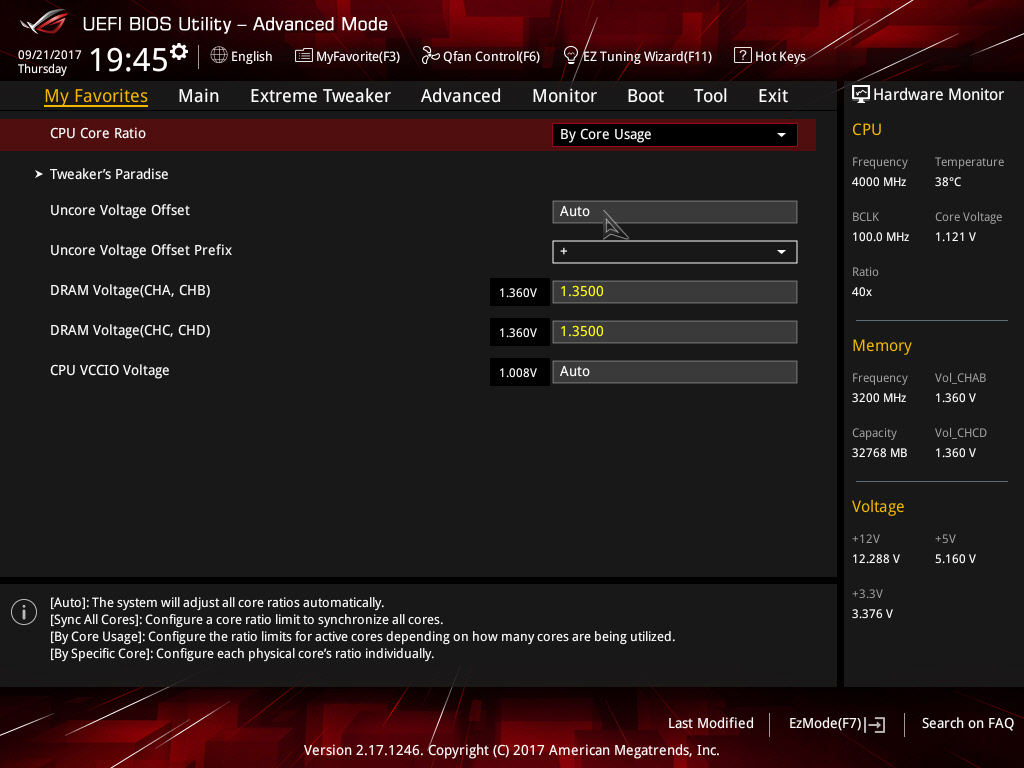Click the info icon beside help text
This screenshot has height=768, width=1024.
24,612
